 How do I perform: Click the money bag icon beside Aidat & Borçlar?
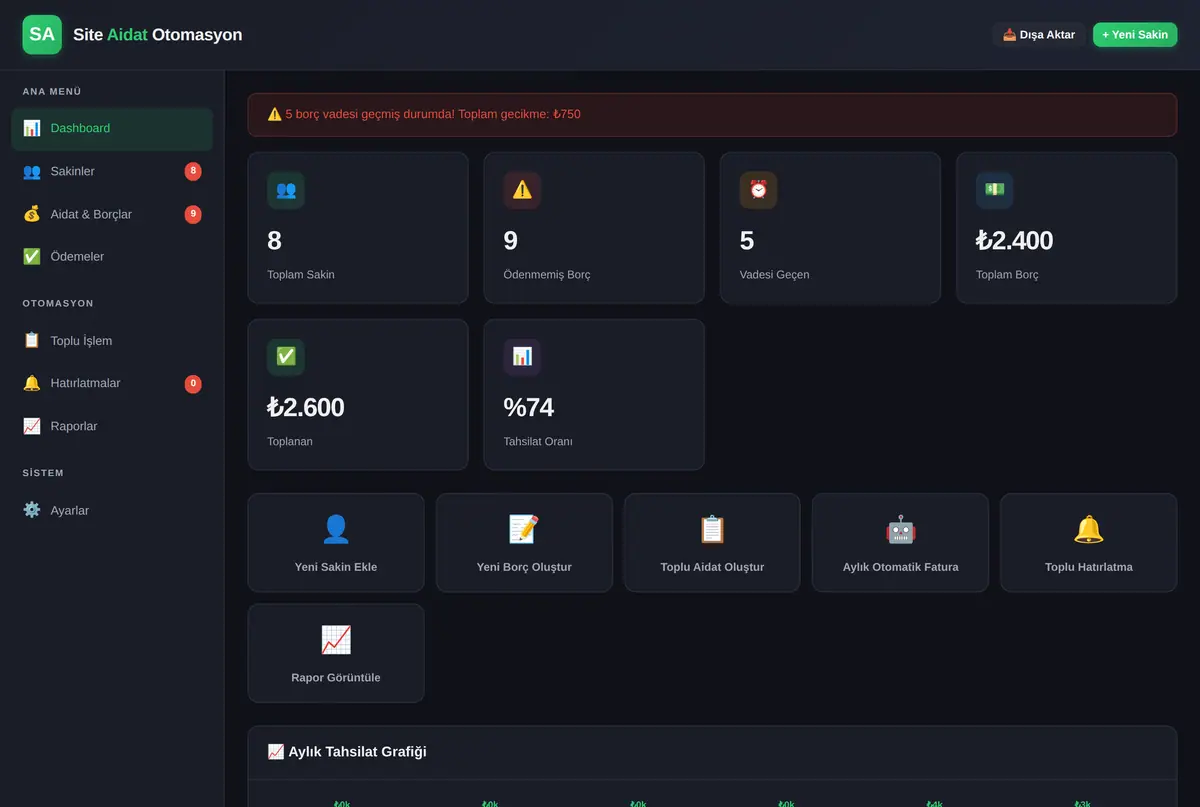tap(32, 214)
